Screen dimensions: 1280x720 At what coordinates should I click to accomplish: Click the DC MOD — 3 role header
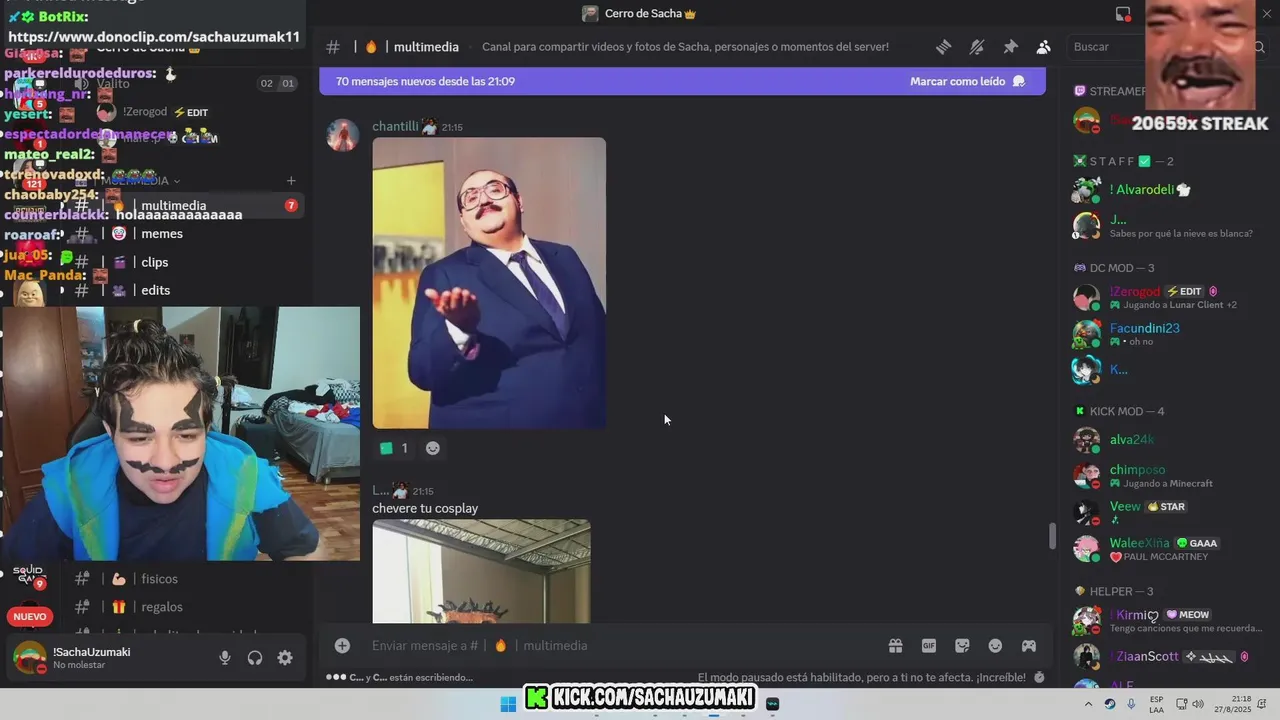pos(1114,268)
